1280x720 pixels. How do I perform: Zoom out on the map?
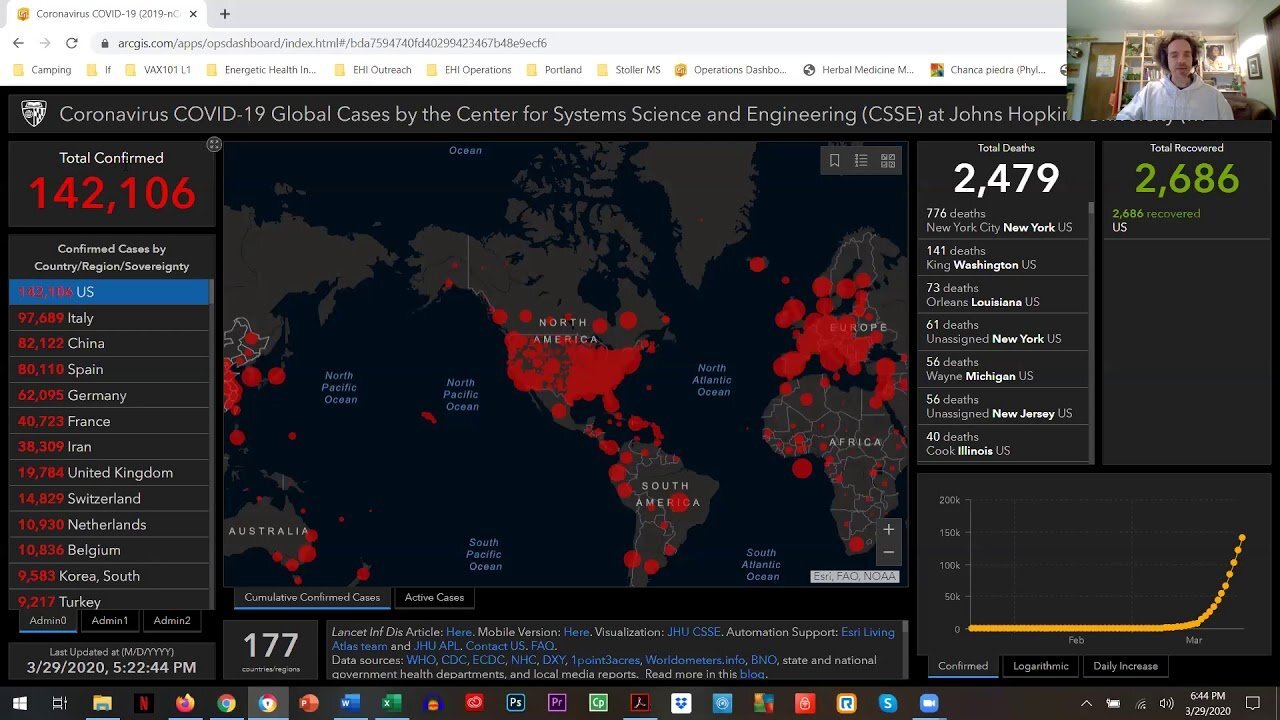coord(888,552)
